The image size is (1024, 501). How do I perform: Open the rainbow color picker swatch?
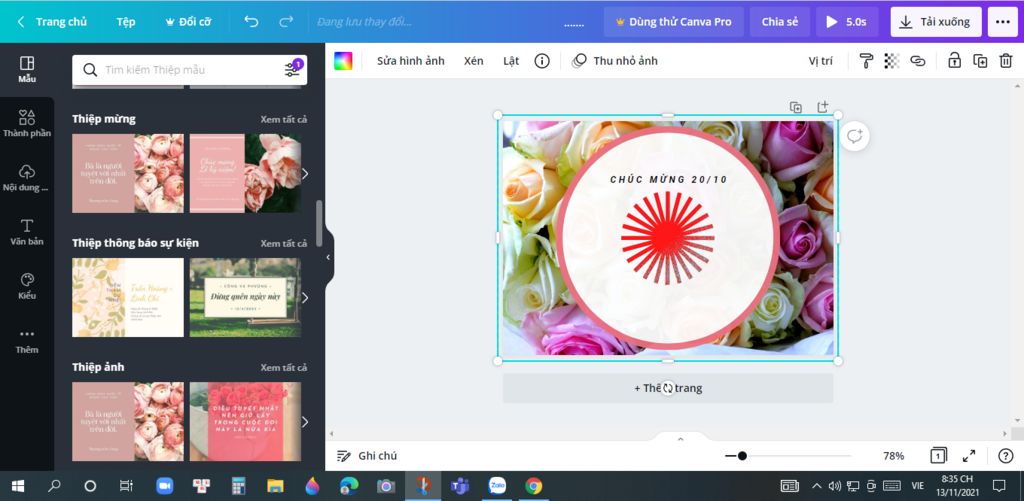[x=343, y=61]
